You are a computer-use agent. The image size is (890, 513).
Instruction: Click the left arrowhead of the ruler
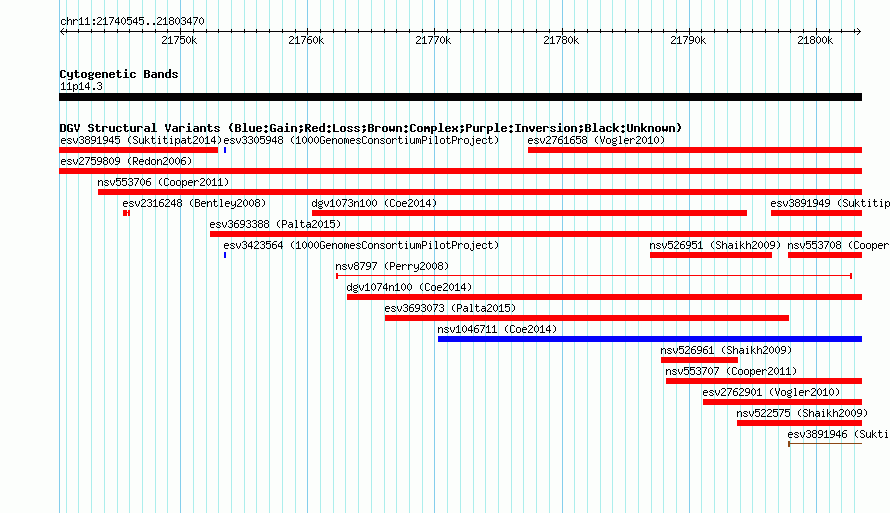coord(62,32)
